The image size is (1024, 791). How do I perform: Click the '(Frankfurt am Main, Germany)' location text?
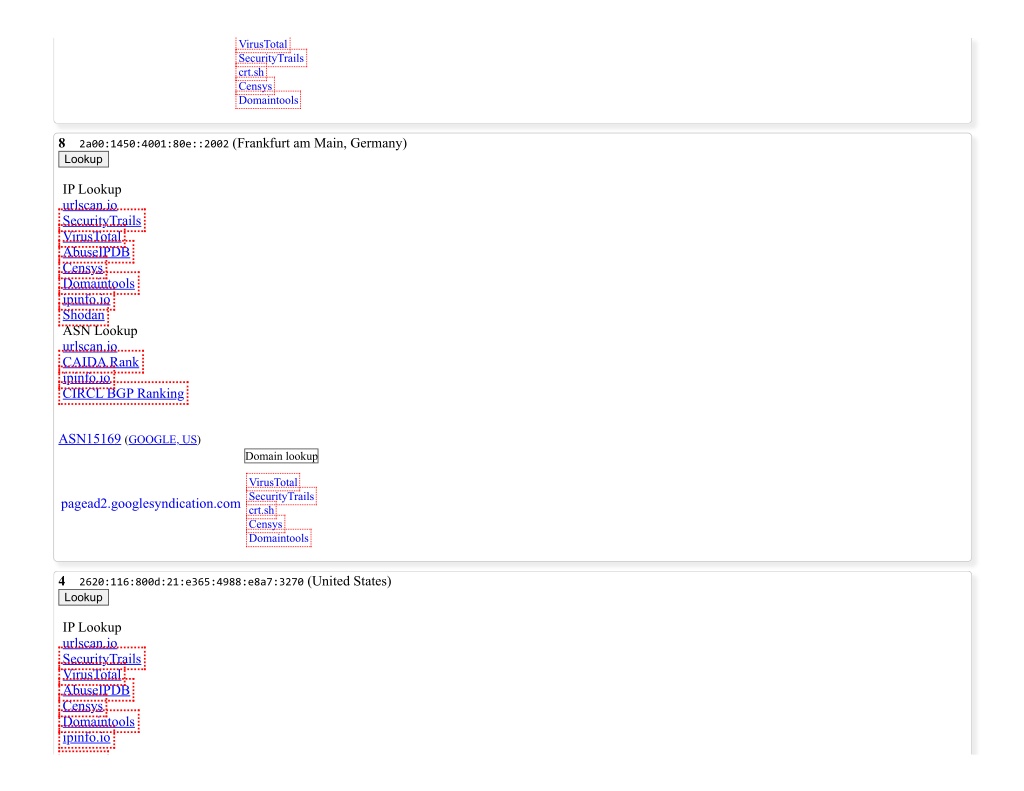319,143
